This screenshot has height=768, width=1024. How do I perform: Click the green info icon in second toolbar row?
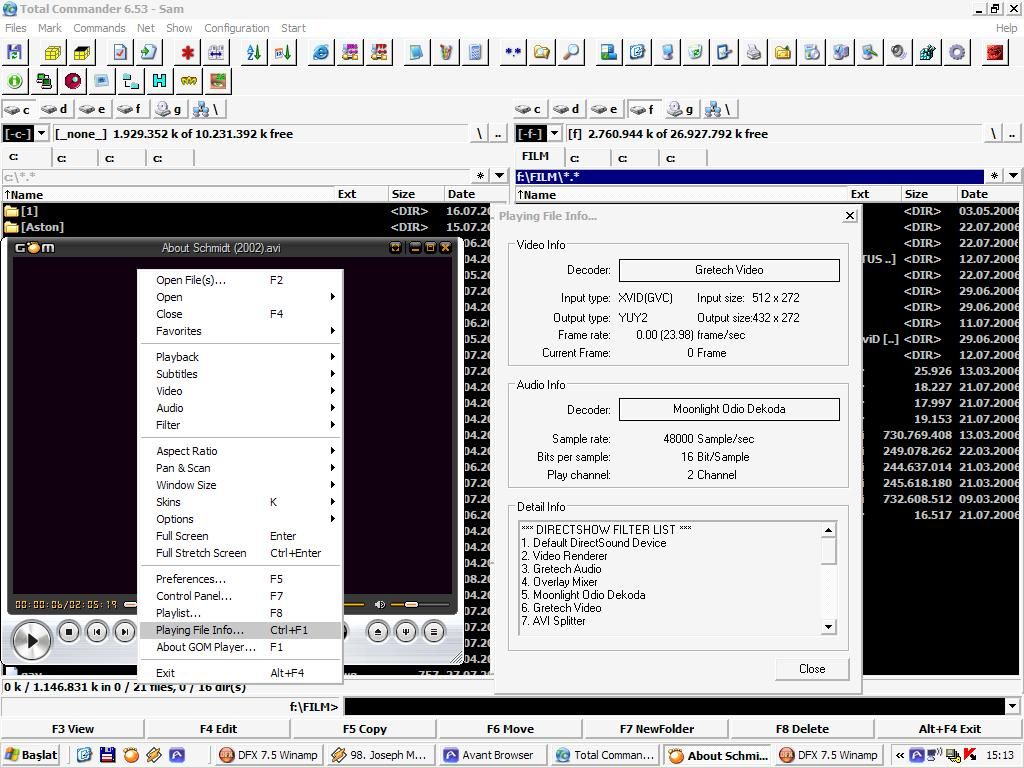[x=14, y=81]
